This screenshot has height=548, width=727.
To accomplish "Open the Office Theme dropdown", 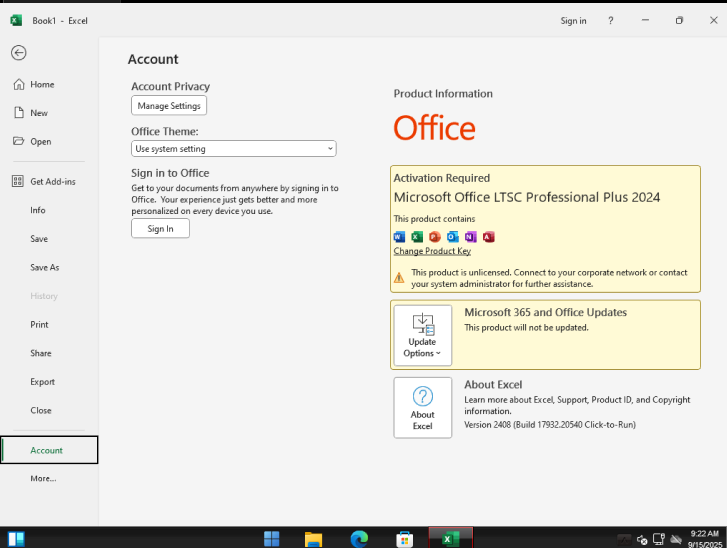I will tap(234, 149).
